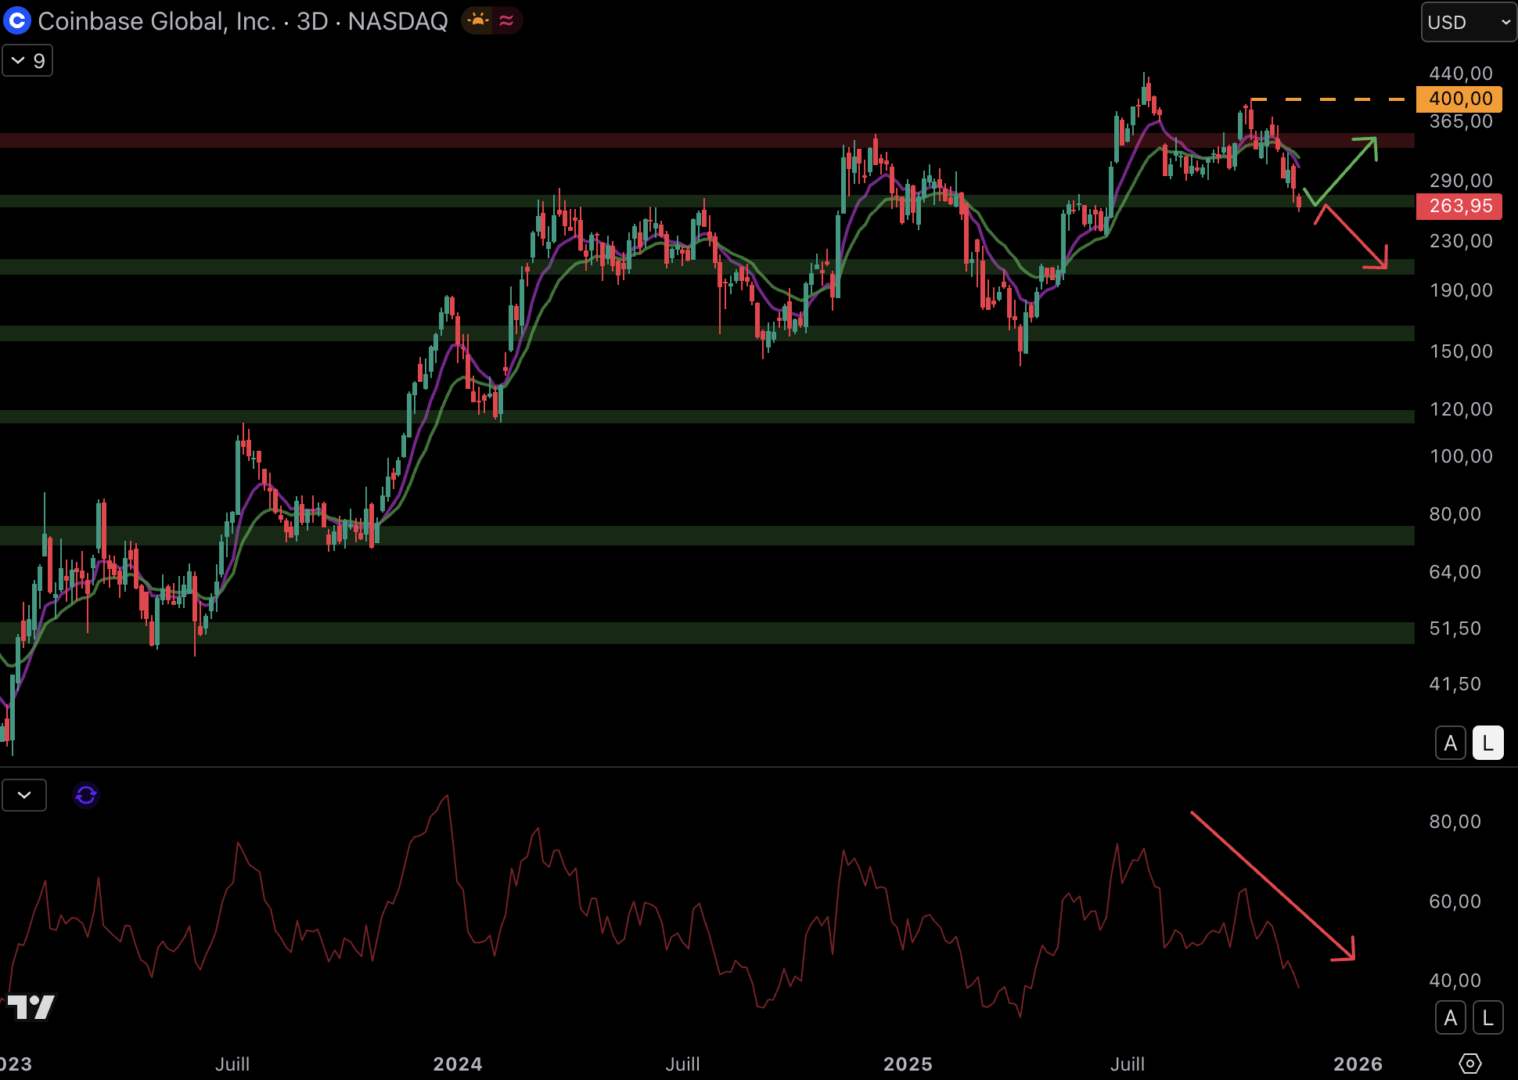Click the purple refresh icon in the lower pane

pos(86,795)
